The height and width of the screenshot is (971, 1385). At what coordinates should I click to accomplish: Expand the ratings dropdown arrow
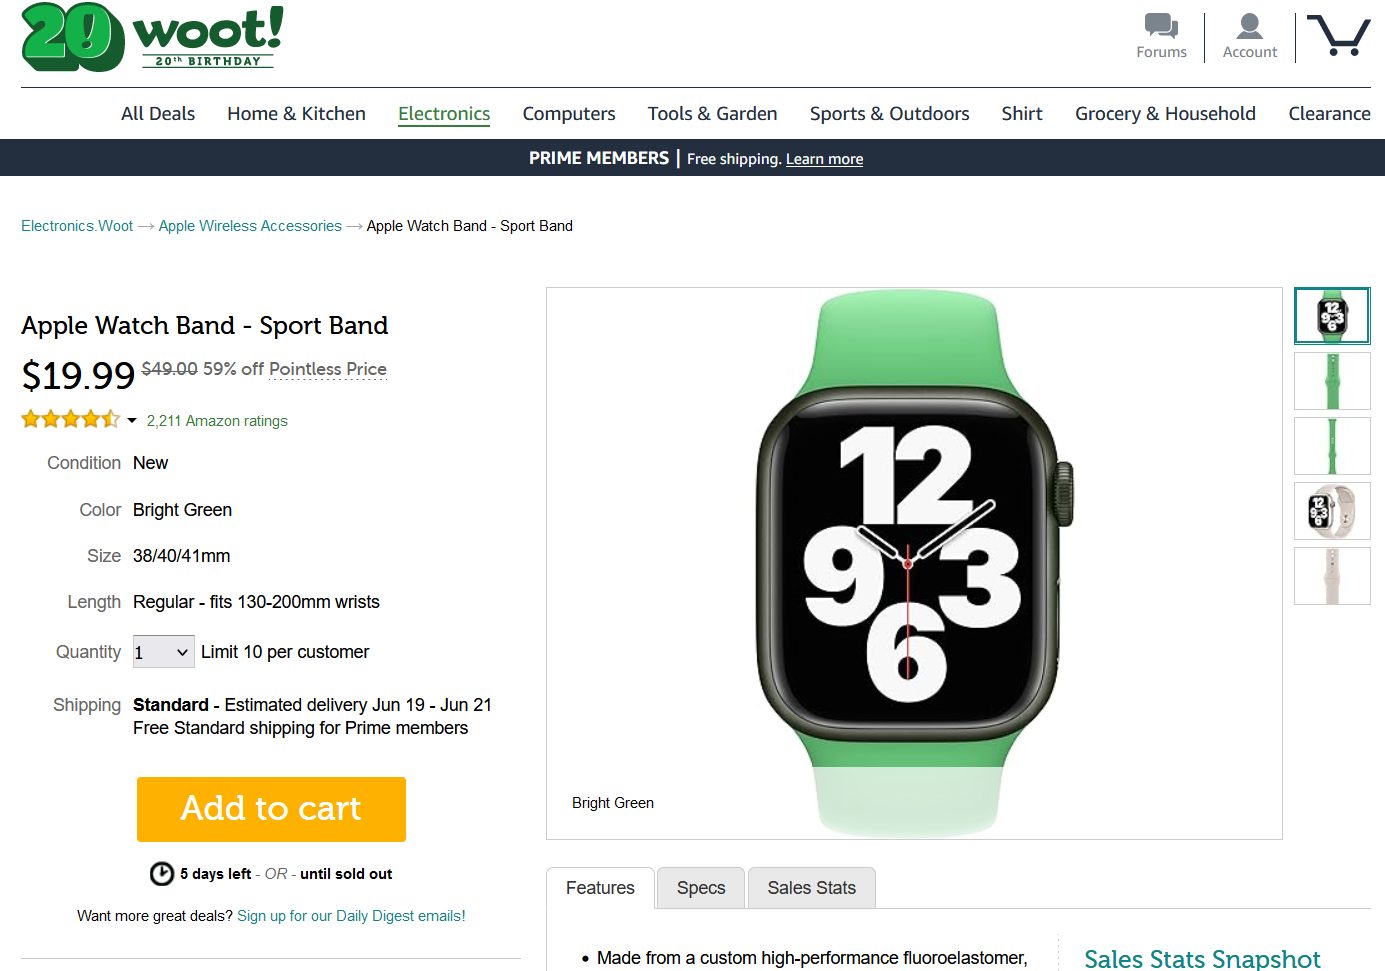tap(132, 421)
